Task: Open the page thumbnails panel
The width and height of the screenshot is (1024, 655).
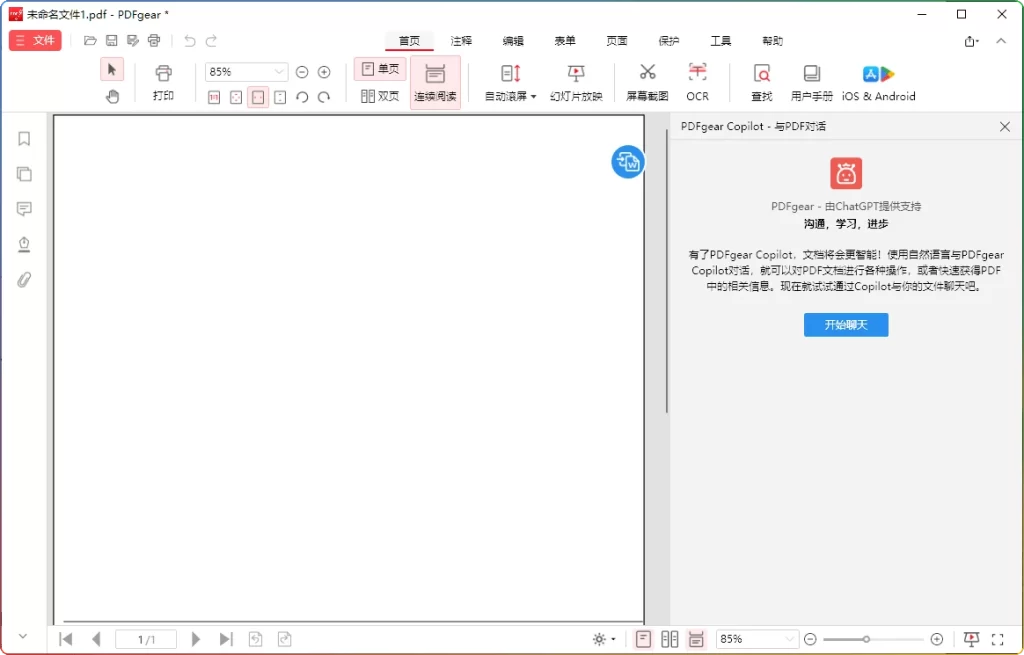Action: (x=24, y=174)
